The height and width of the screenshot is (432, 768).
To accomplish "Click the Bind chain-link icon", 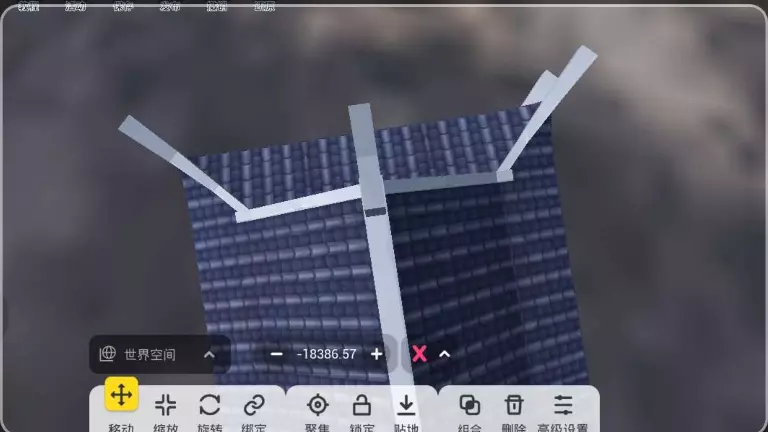I will pyautogui.click(x=254, y=405).
